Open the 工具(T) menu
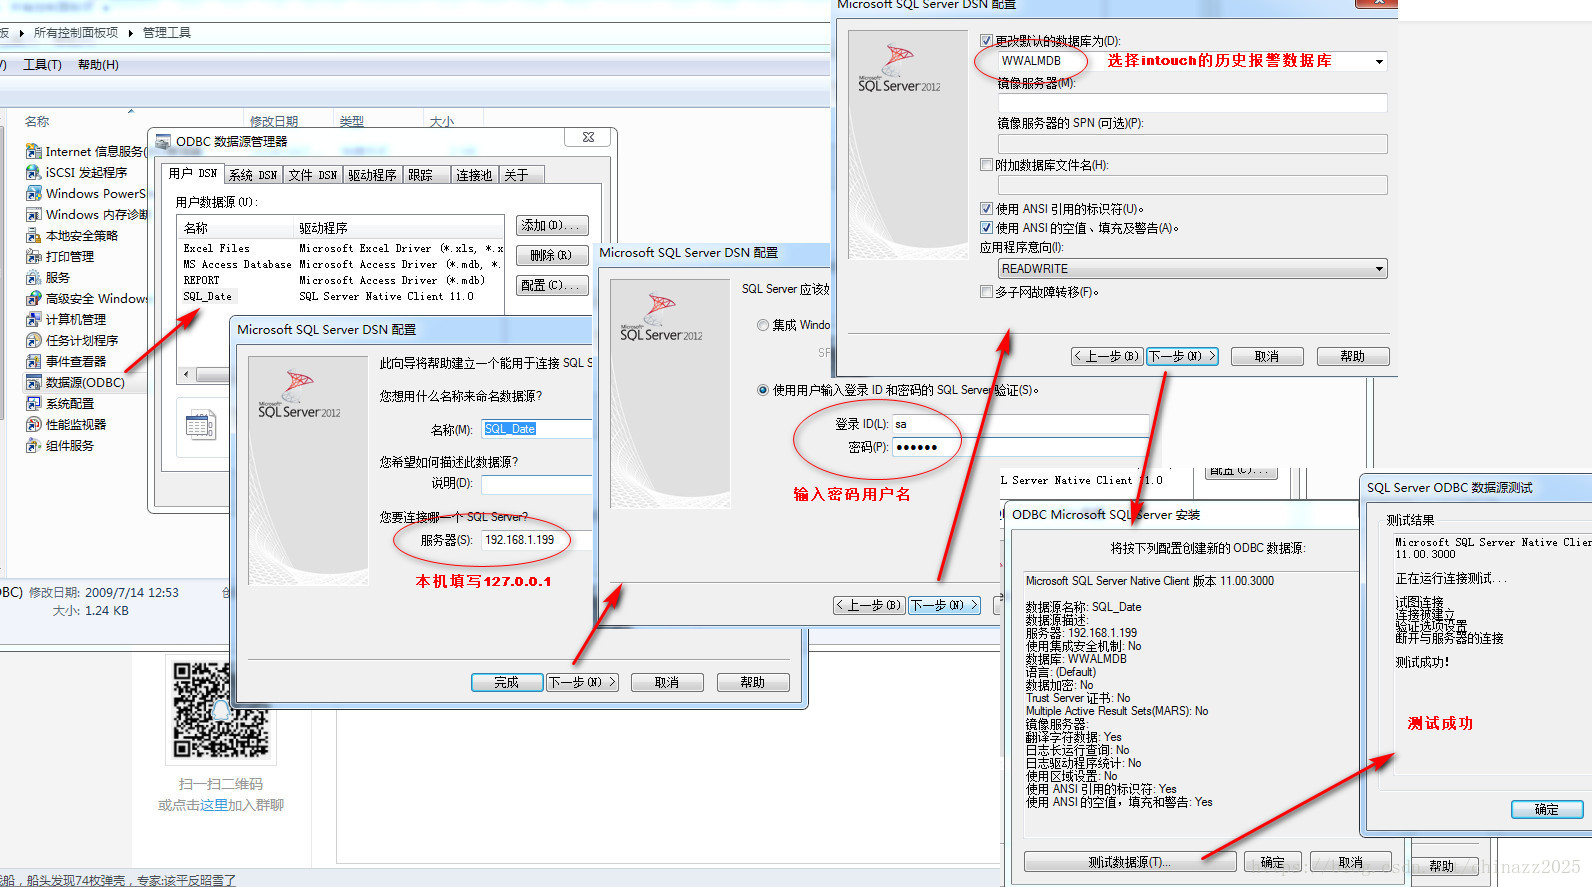 pos(42,65)
